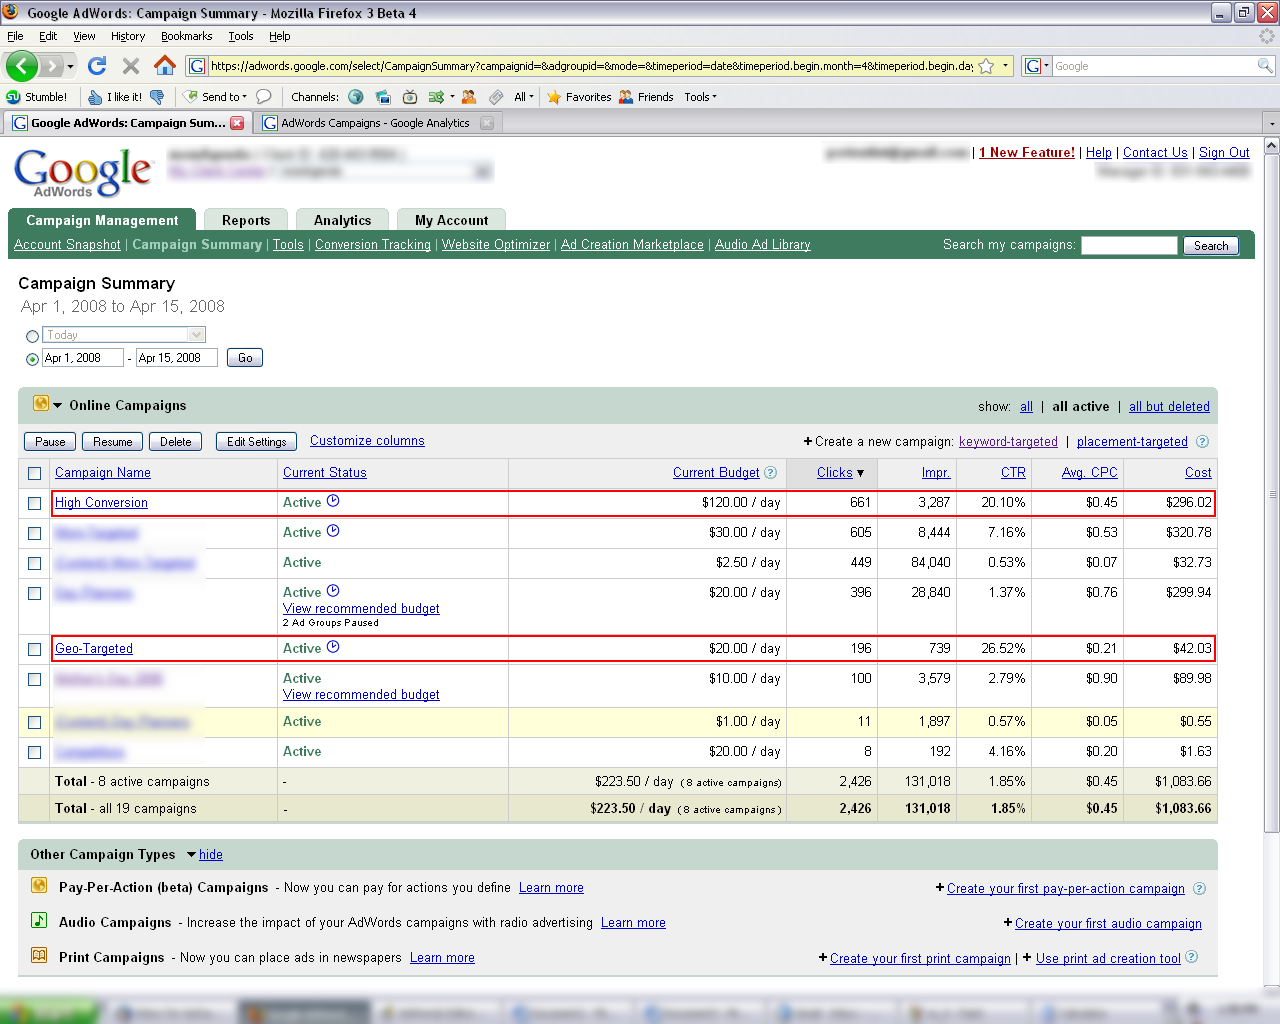The height and width of the screenshot is (1024, 1280).
Task: Click the clock icon next to High Conversion status
Action: [x=334, y=501]
